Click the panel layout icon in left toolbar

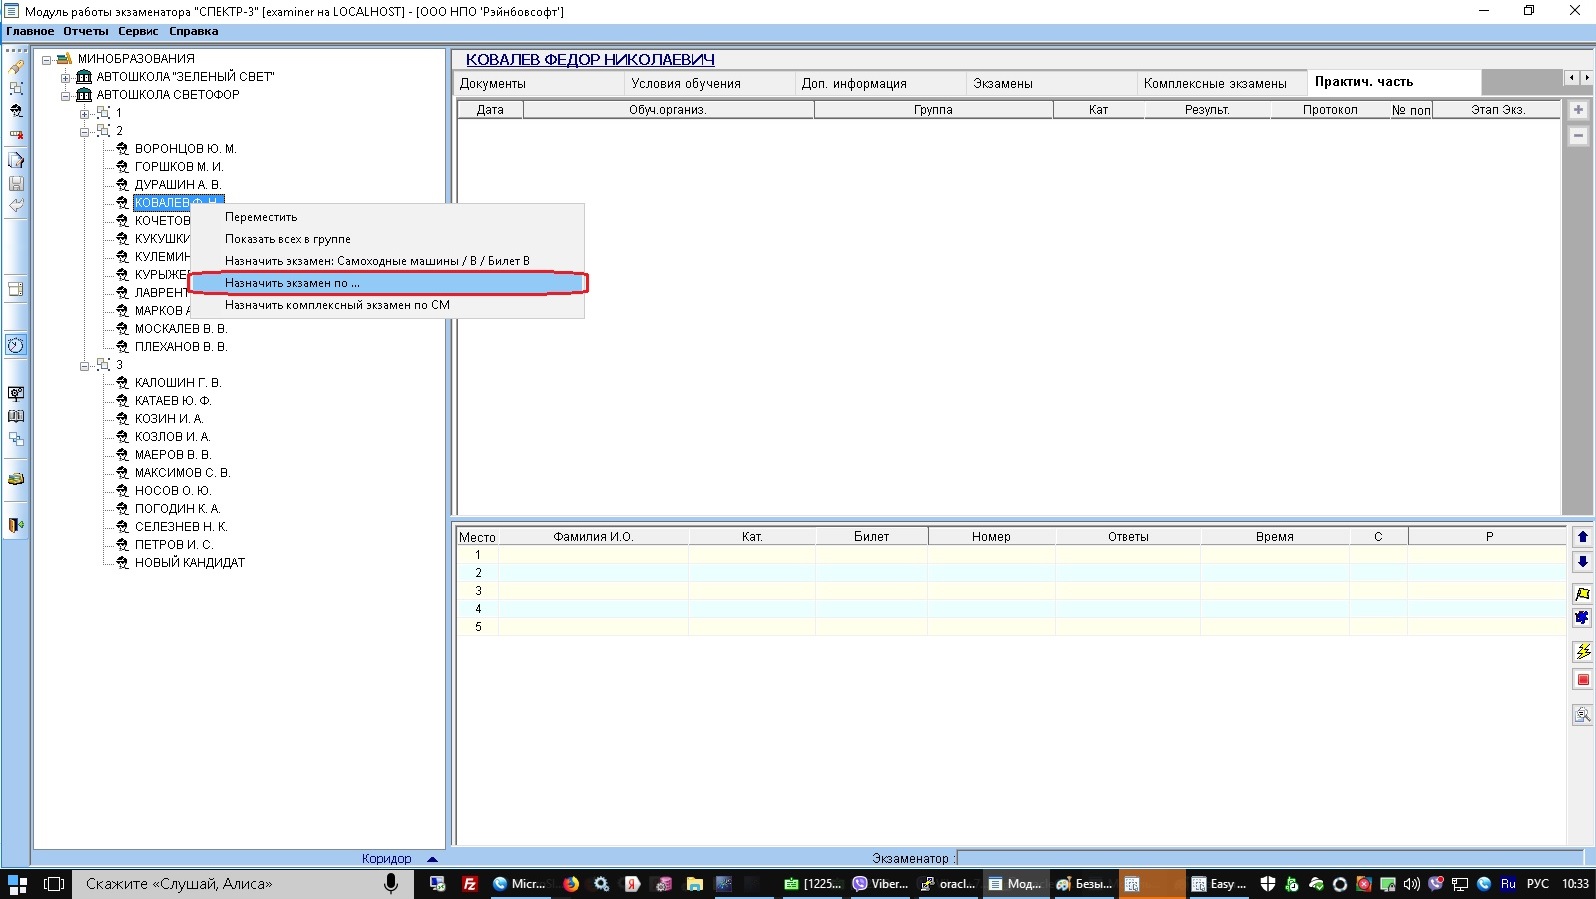(16, 289)
